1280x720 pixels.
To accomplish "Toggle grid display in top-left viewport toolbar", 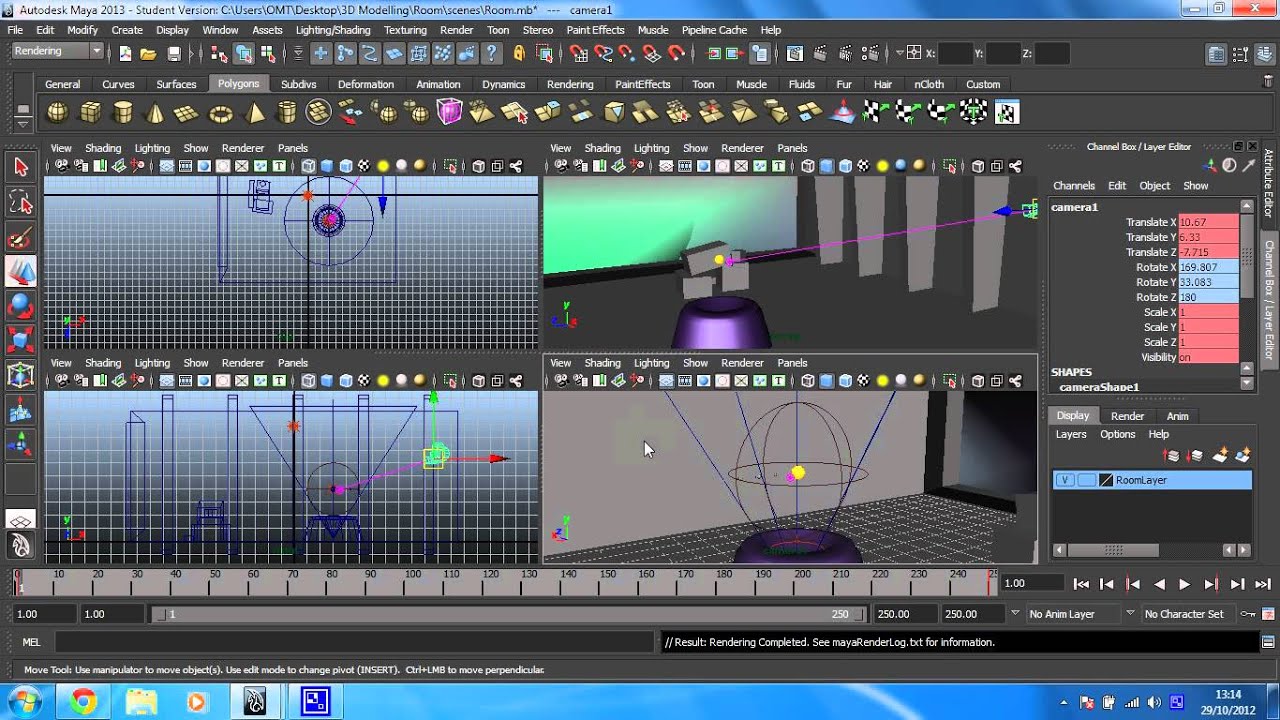I will point(167,166).
